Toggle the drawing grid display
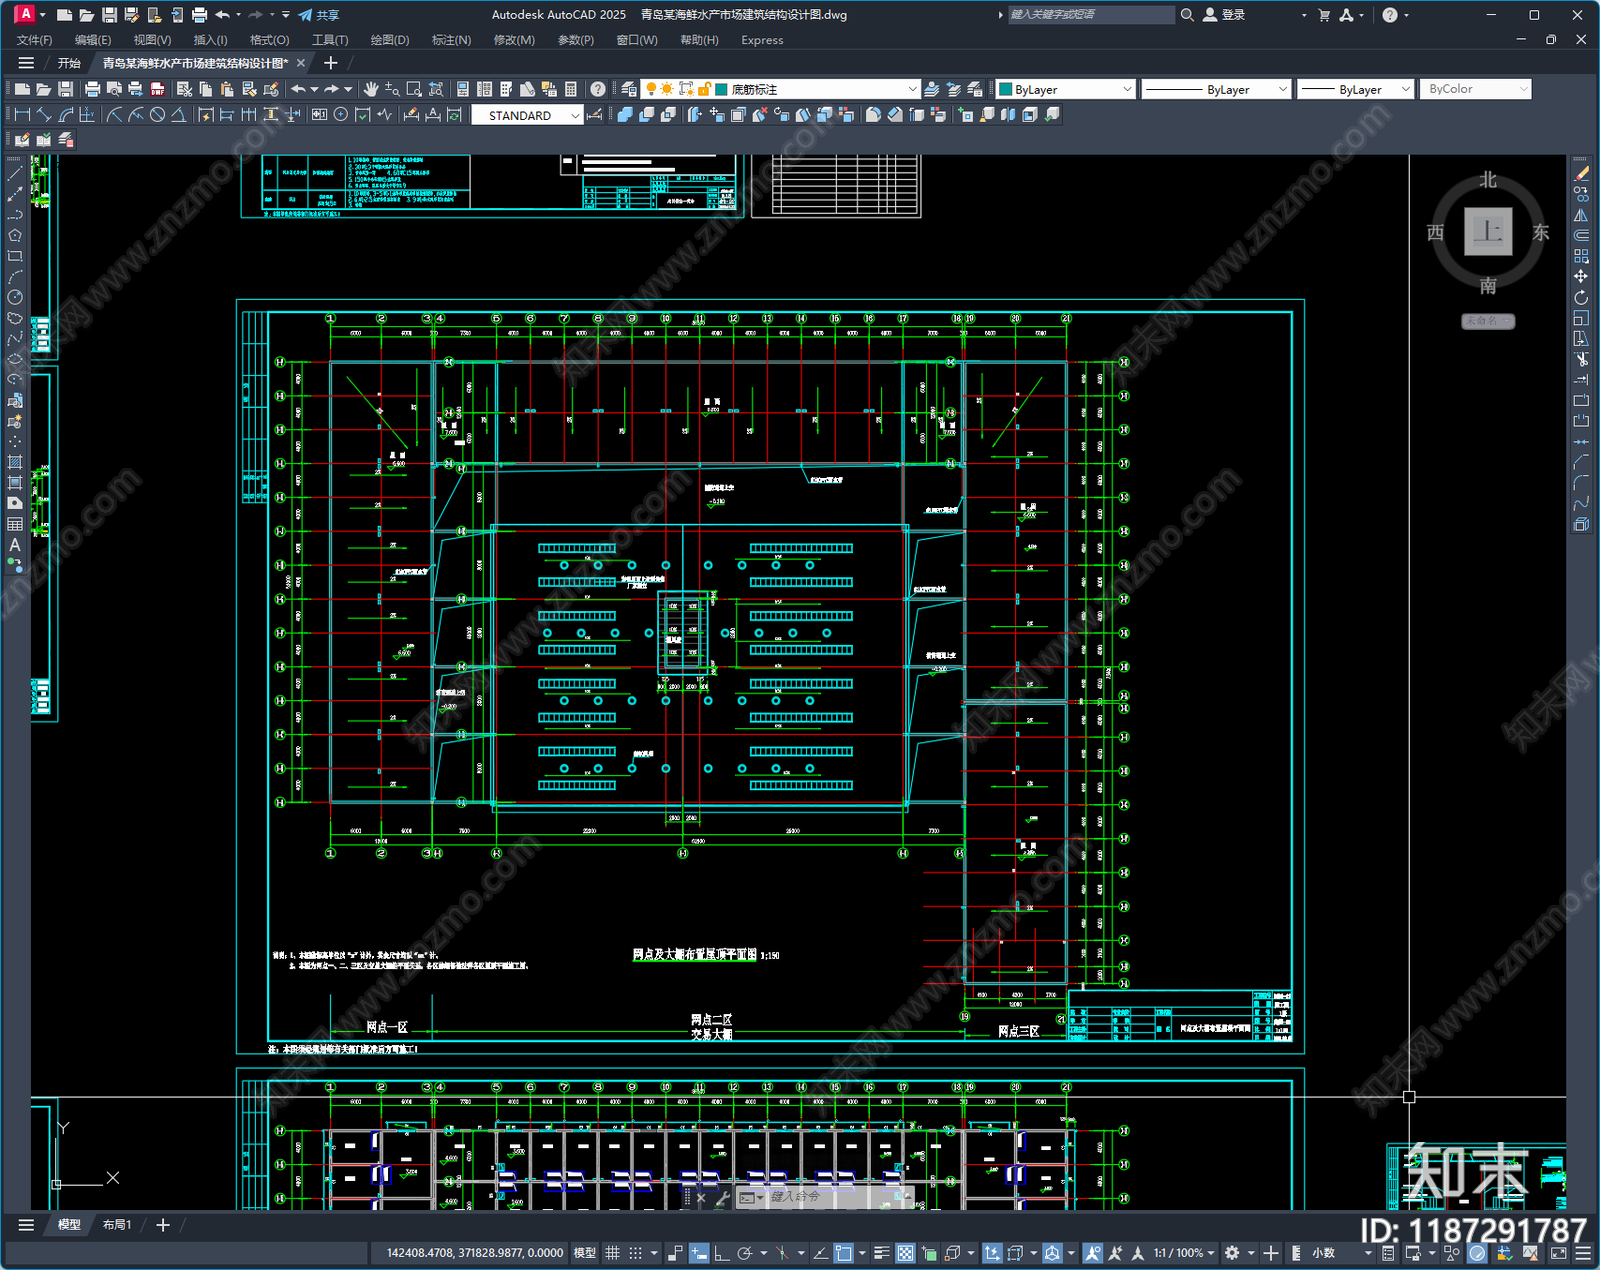 (612, 1253)
